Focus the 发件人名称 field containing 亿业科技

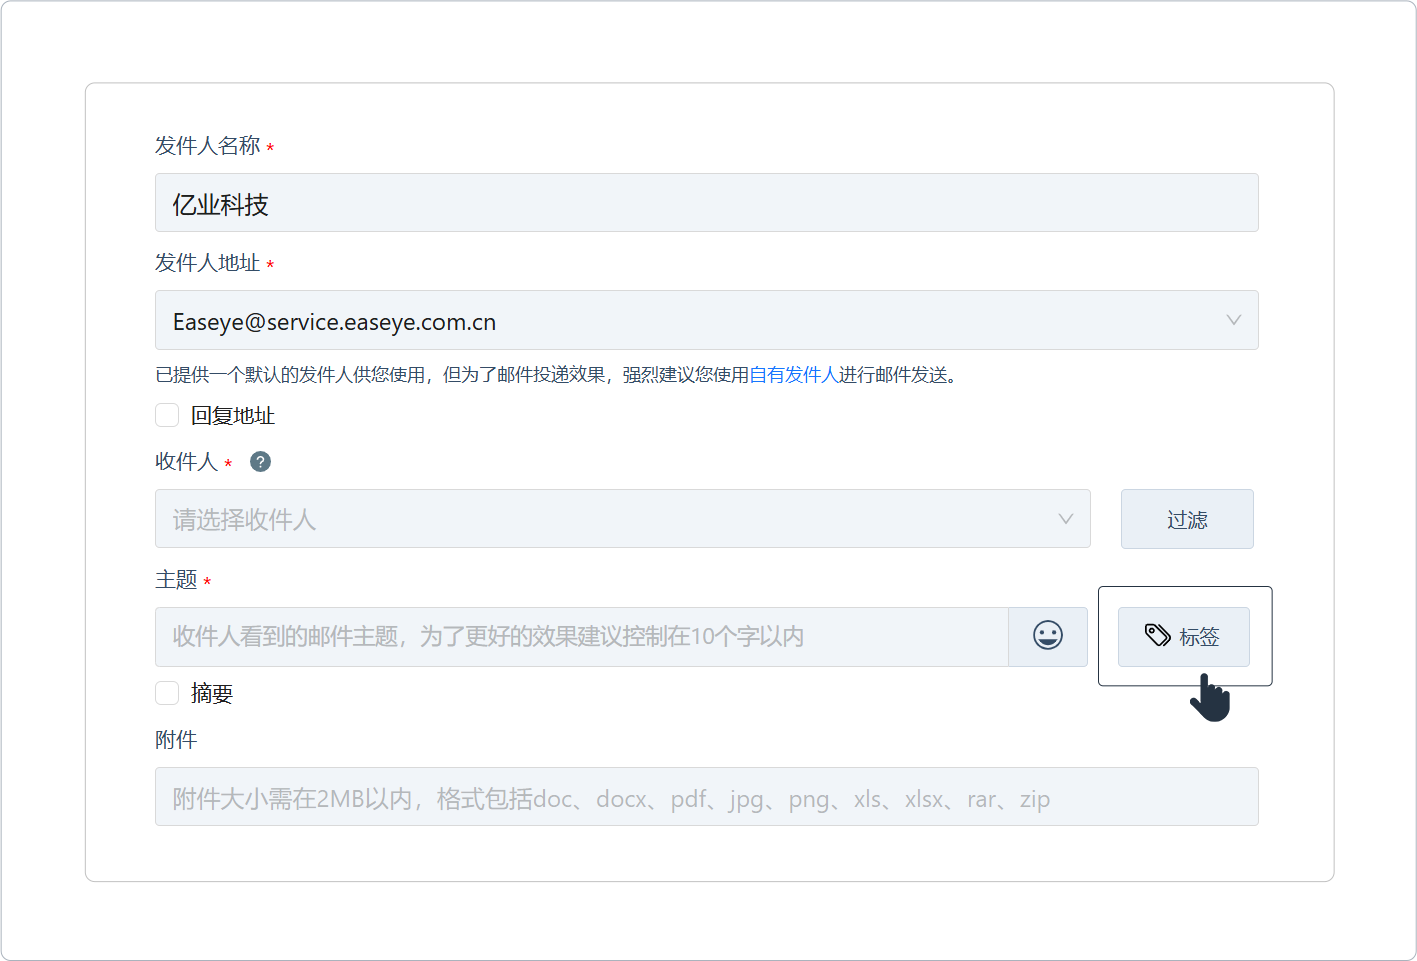click(706, 203)
